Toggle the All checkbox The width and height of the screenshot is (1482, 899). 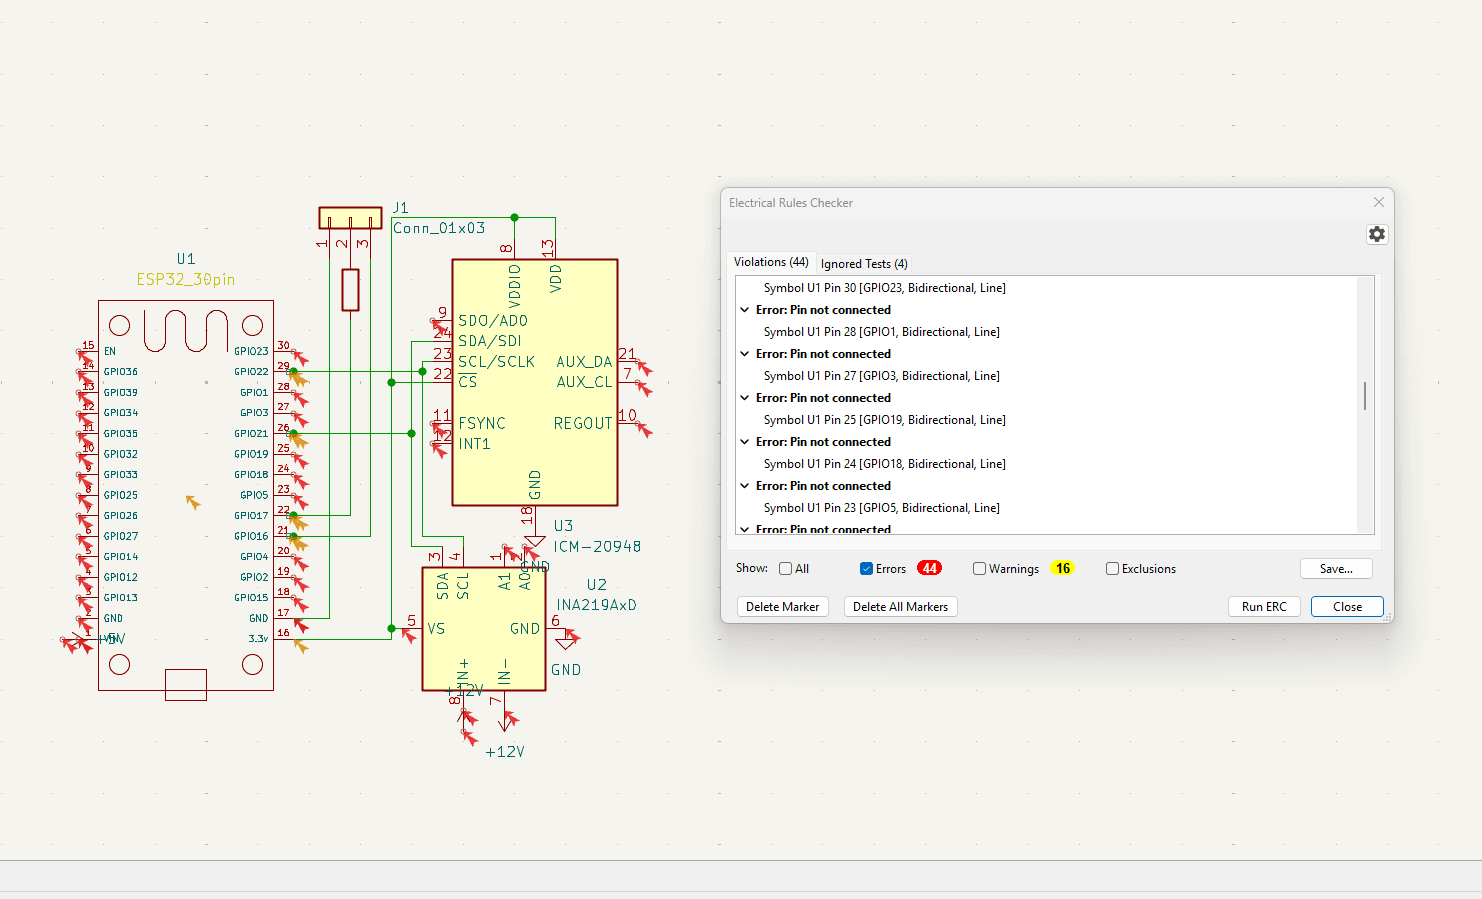(x=786, y=569)
